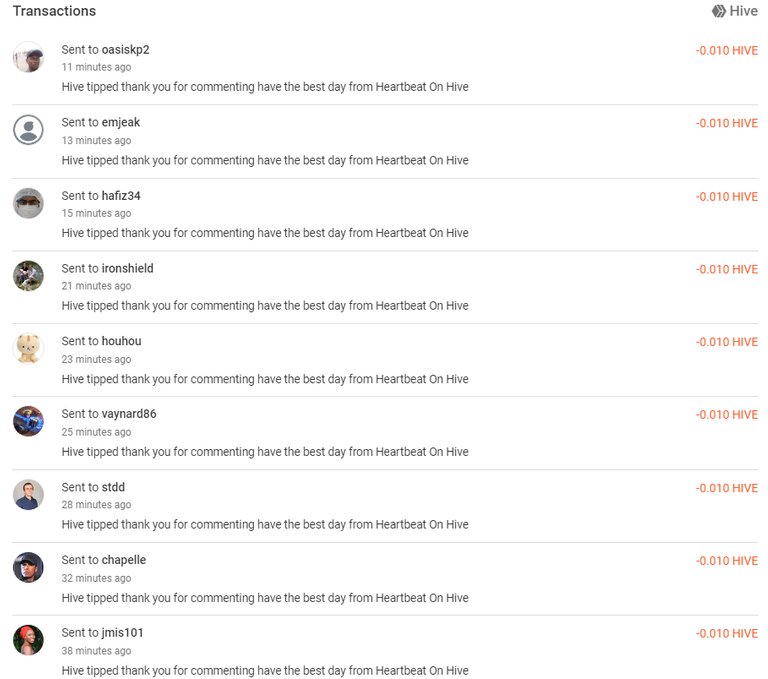Click the tip memo under chapelle transfer
Viewport: 768px width, 679px height.
265,598
